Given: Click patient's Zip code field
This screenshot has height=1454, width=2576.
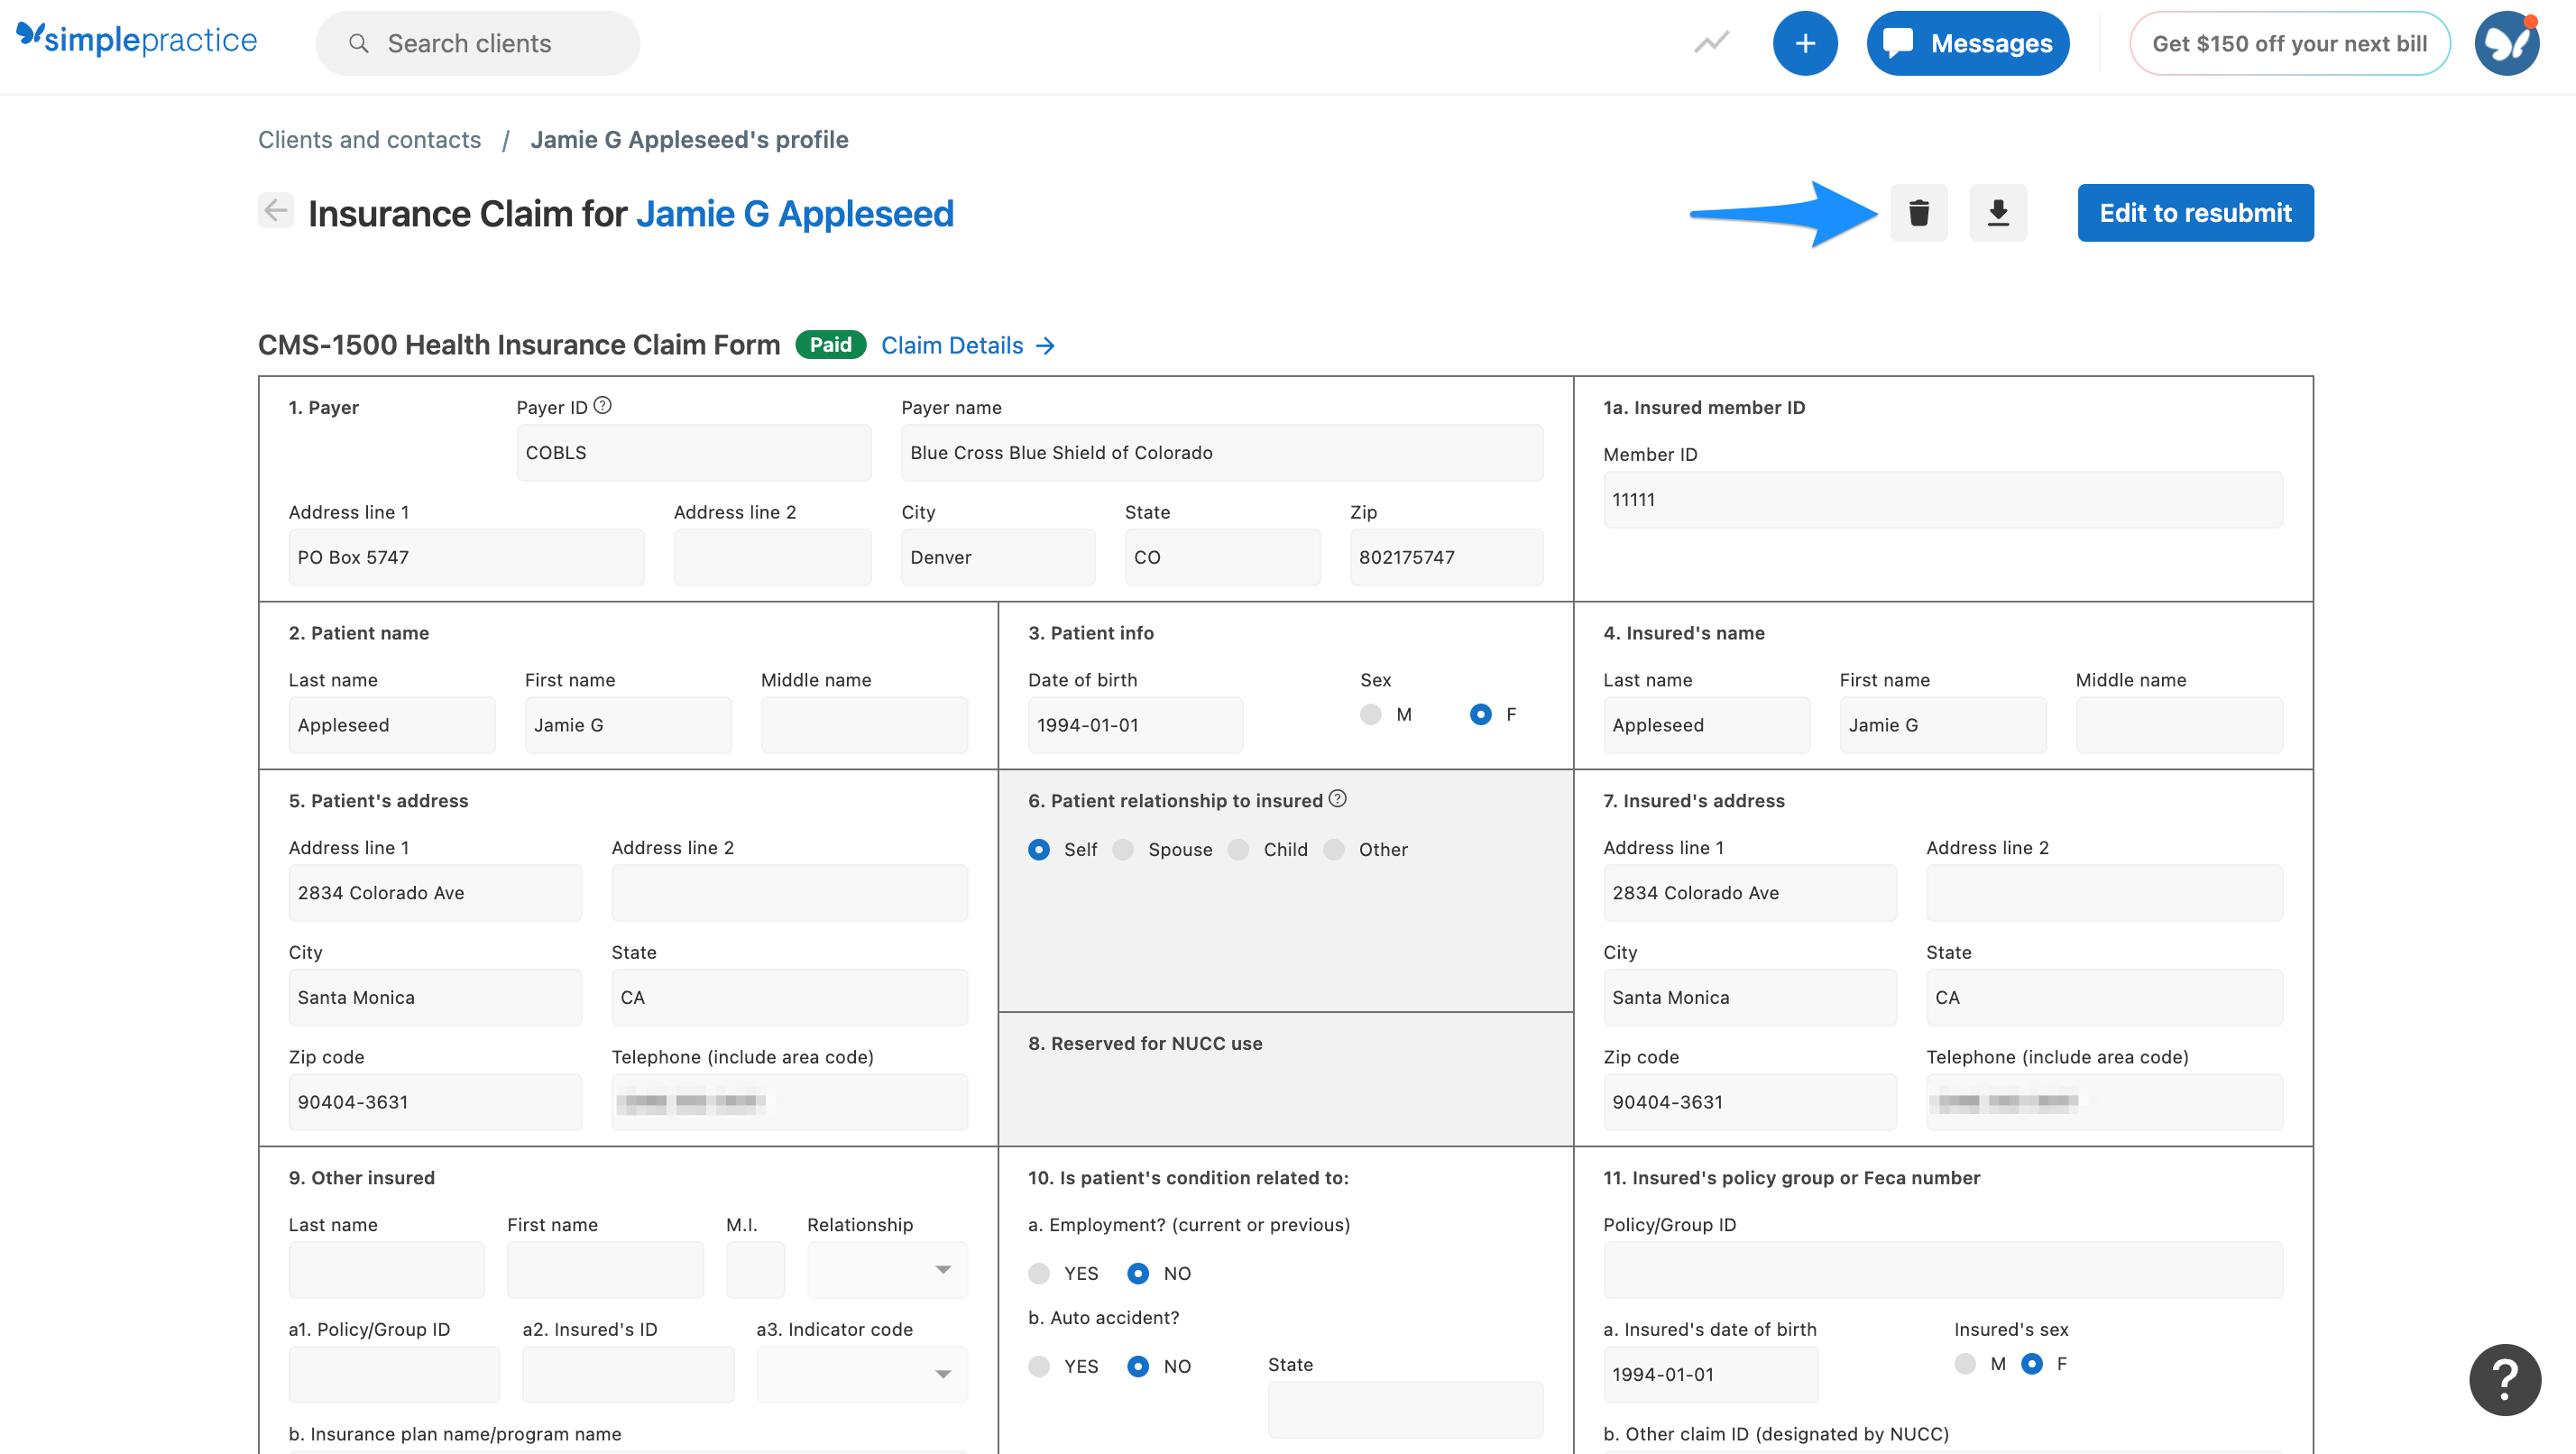Looking at the screenshot, I should (x=435, y=1102).
